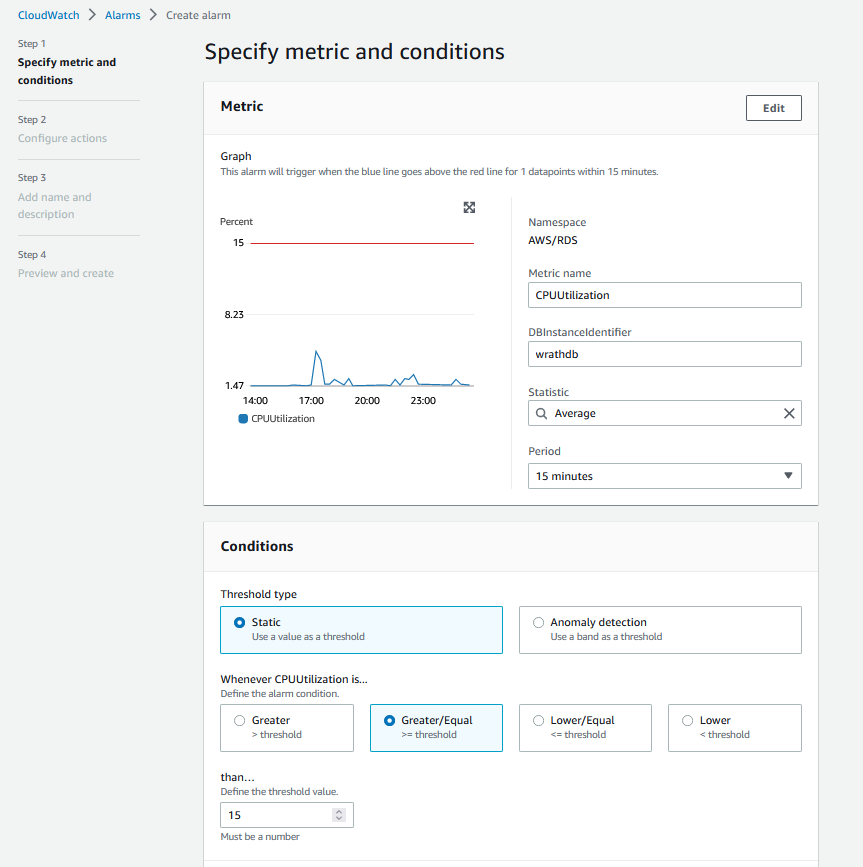Screen dimensions: 863x867
Task: Clear the Average statistic with X icon
Action: pyautogui.click(x=788, y=413)
